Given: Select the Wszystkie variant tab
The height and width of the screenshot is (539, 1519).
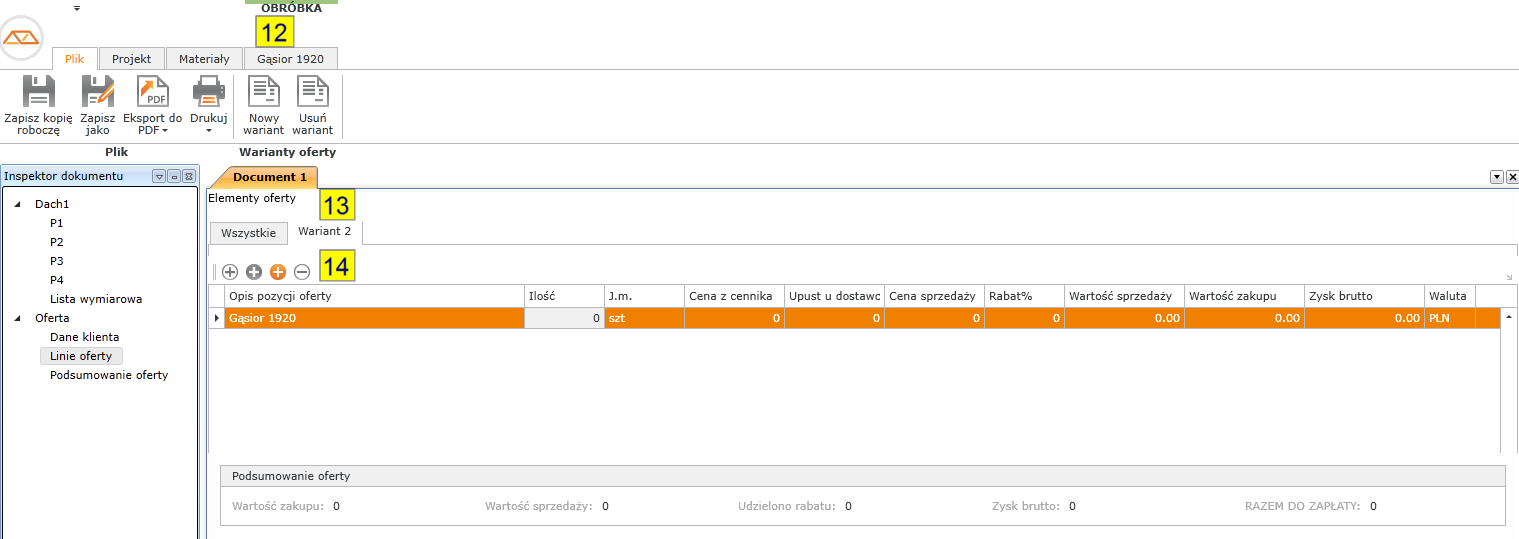Looking at the screenshot, I should 248,233.
